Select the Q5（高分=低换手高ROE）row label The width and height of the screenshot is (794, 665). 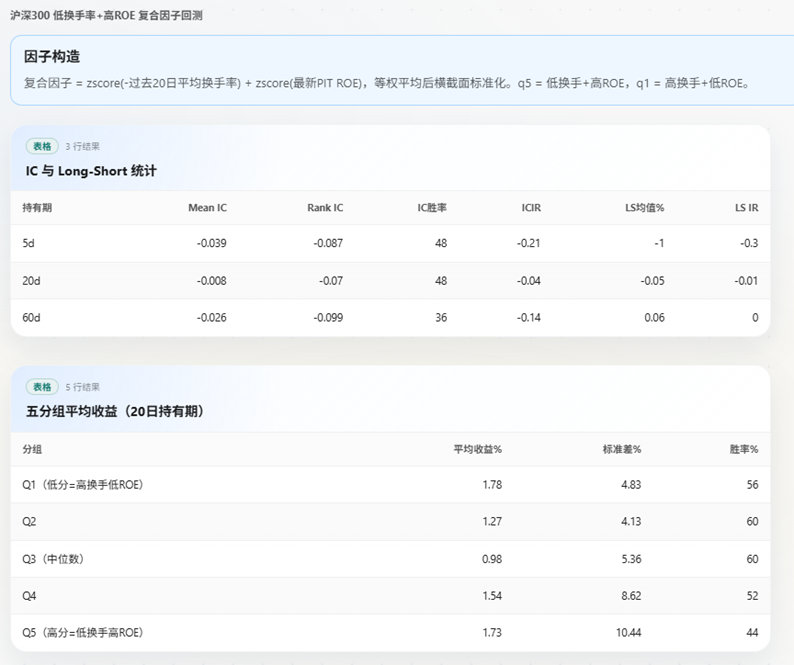[83, 633]
